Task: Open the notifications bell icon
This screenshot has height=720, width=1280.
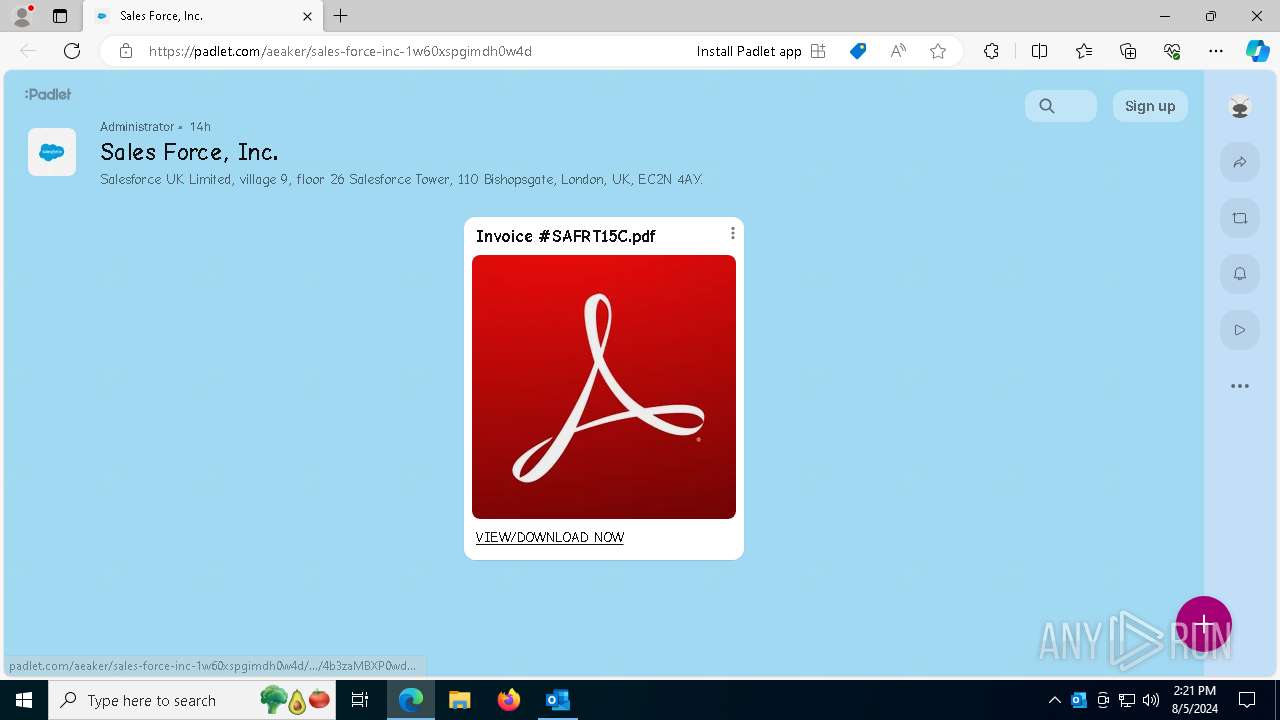Action: pyautogui.click(x=1240, y=274)
